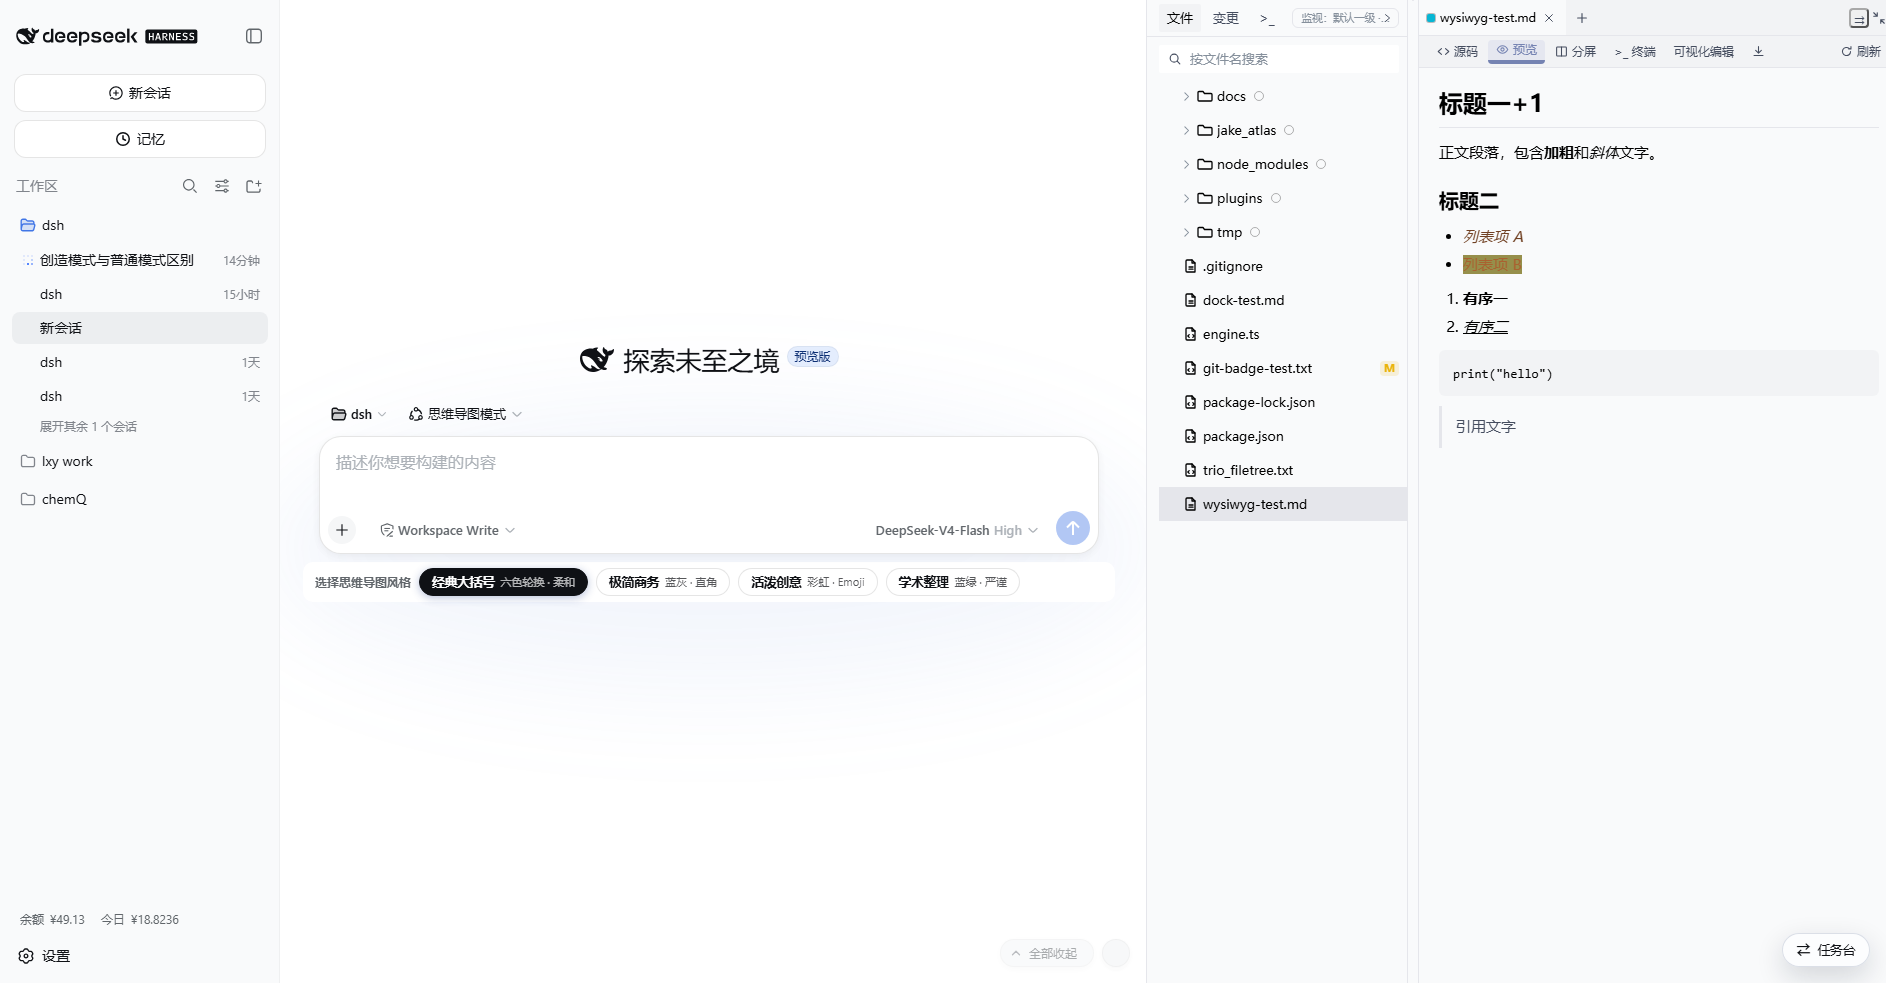Click the send arrow button
This screenshot has height=983, width=1886.
click(x=1073, y=528)
